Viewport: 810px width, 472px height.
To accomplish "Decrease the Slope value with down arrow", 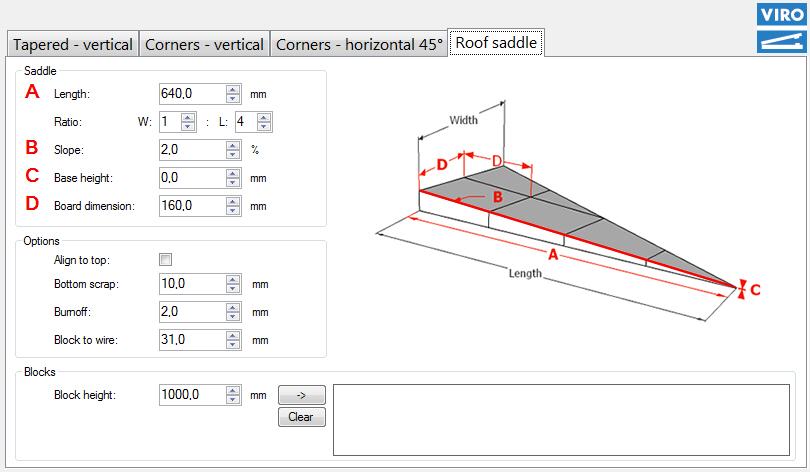I will (232, 155).
